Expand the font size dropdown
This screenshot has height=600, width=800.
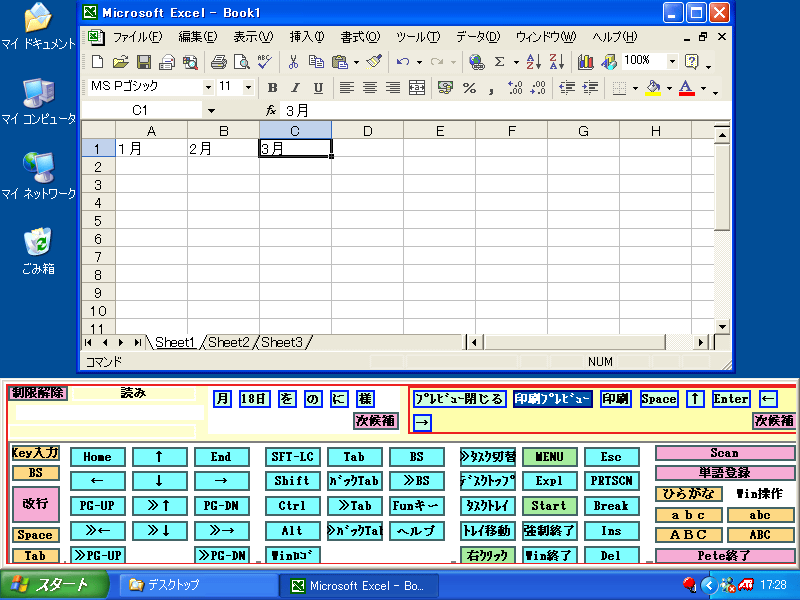click(x=248, y=87)
